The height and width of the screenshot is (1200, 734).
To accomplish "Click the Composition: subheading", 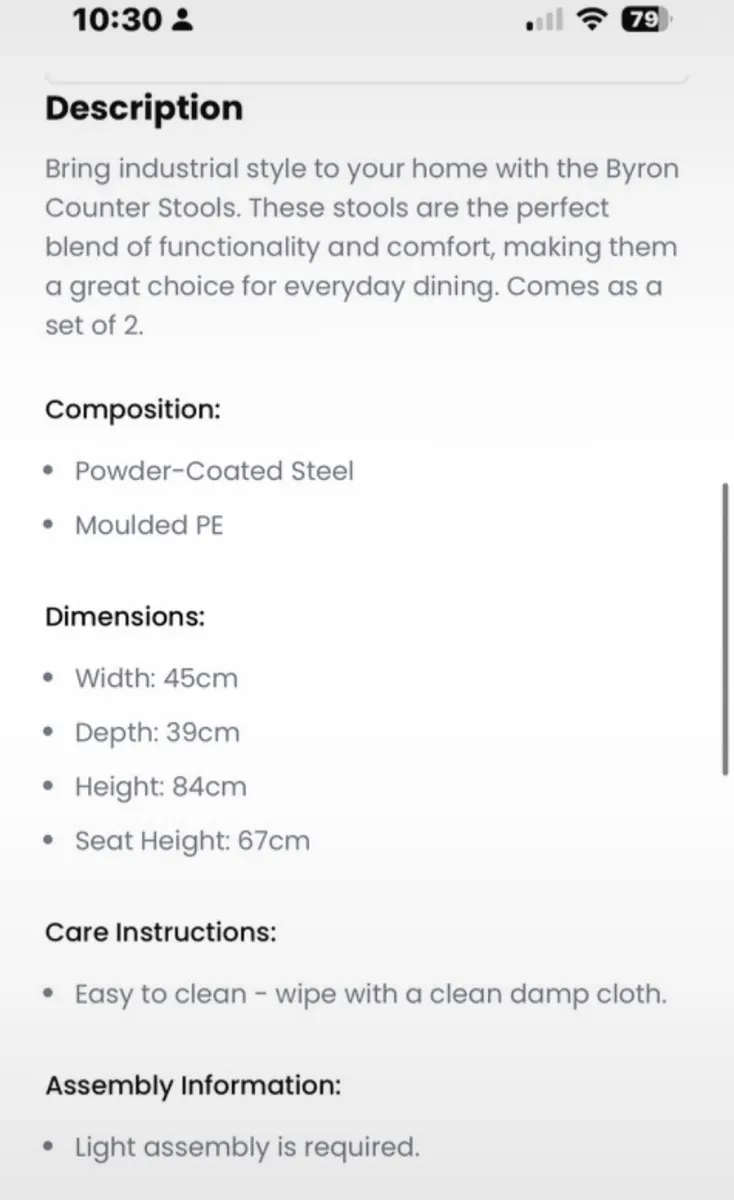I will (133, 410).
